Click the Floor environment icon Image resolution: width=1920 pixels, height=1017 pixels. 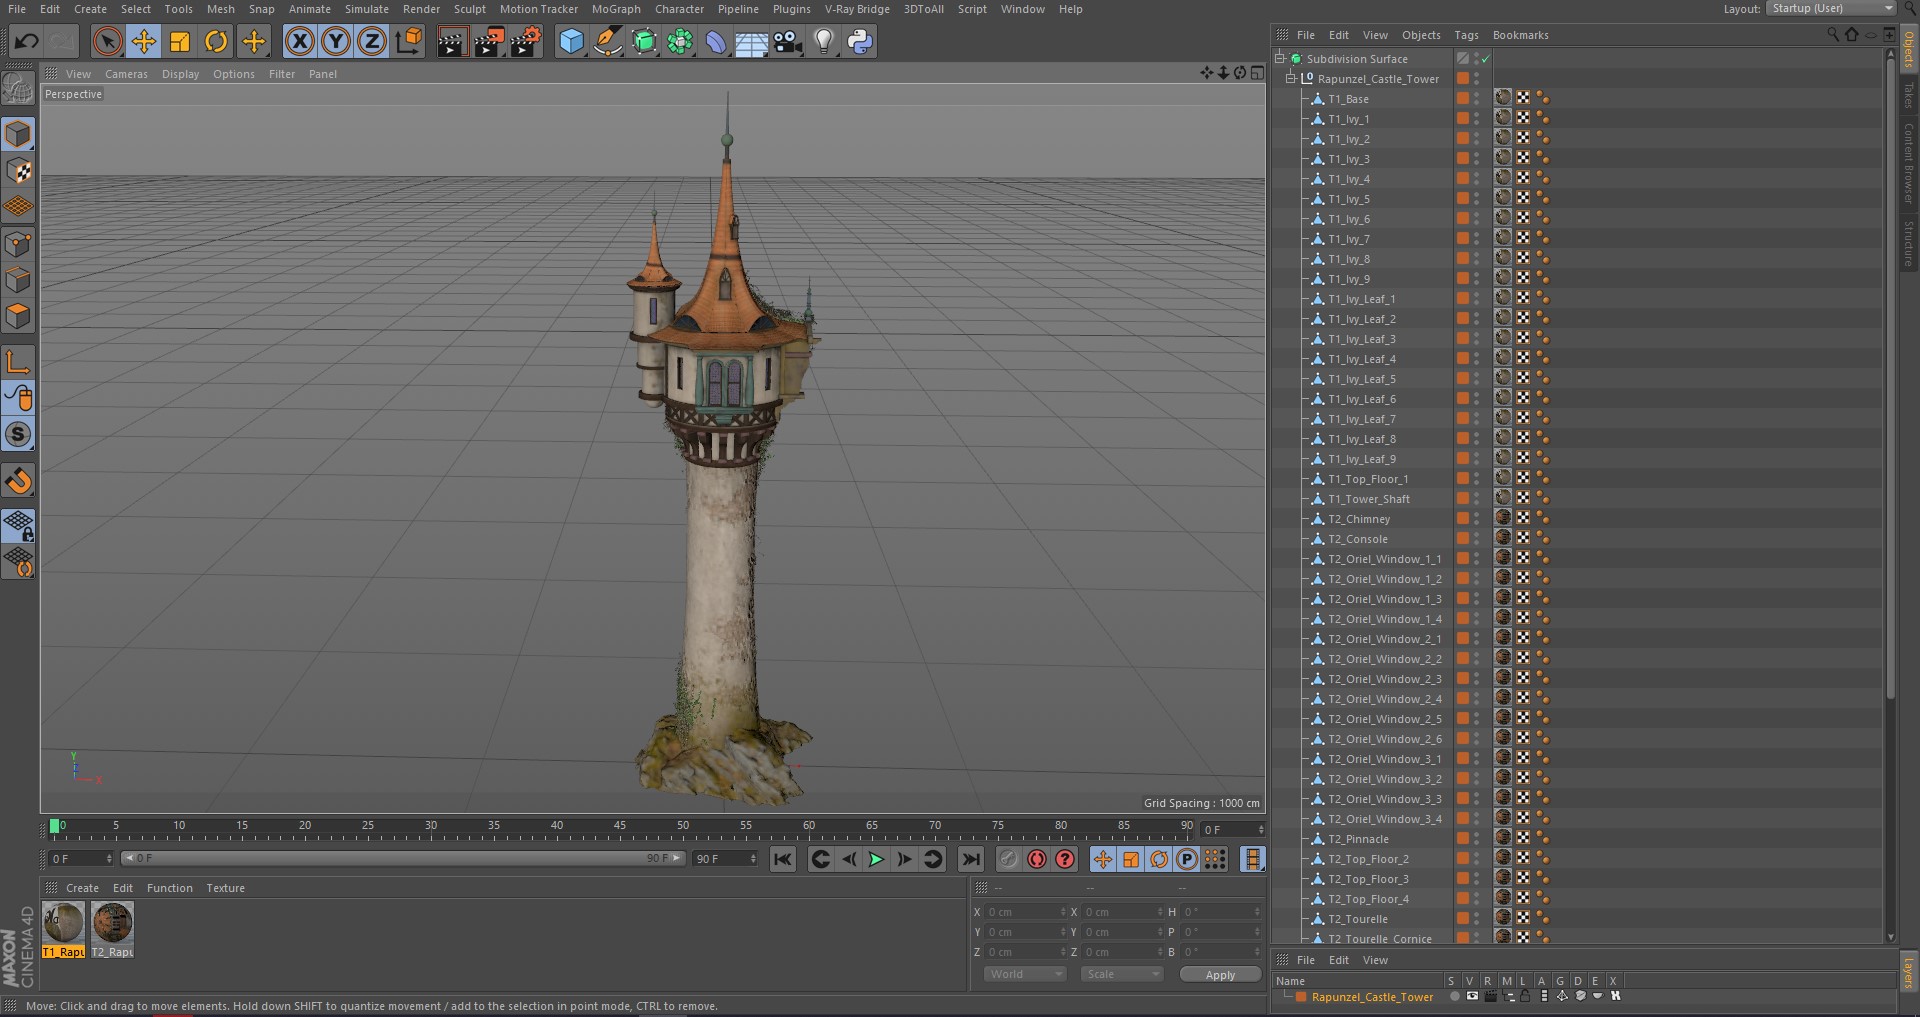pos(752,41)
